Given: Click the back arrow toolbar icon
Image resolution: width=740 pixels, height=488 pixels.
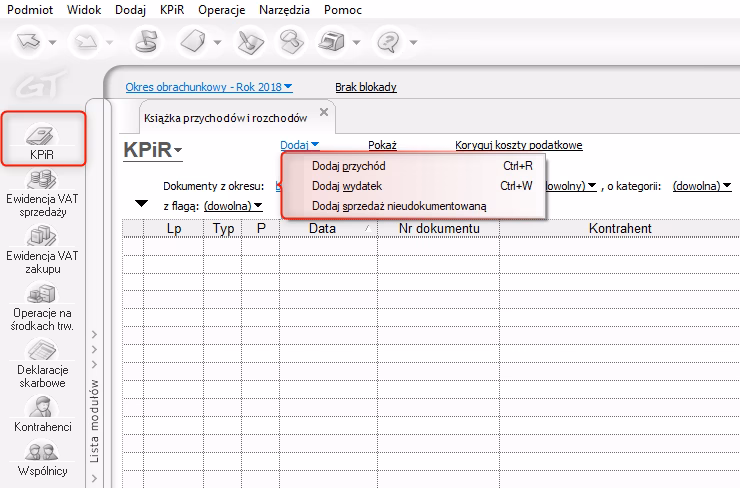Looking at the screenshot, I should [x=29, y=42].
